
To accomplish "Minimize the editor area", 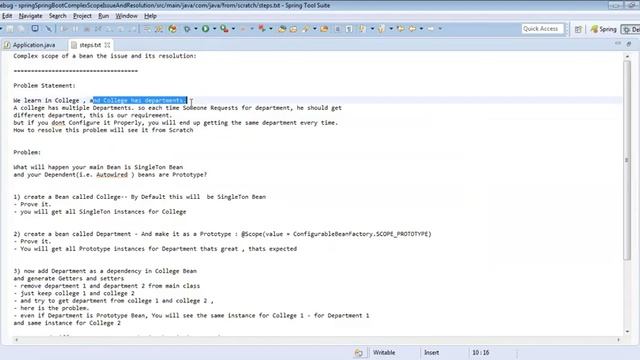I will click(x=618, y=43).
